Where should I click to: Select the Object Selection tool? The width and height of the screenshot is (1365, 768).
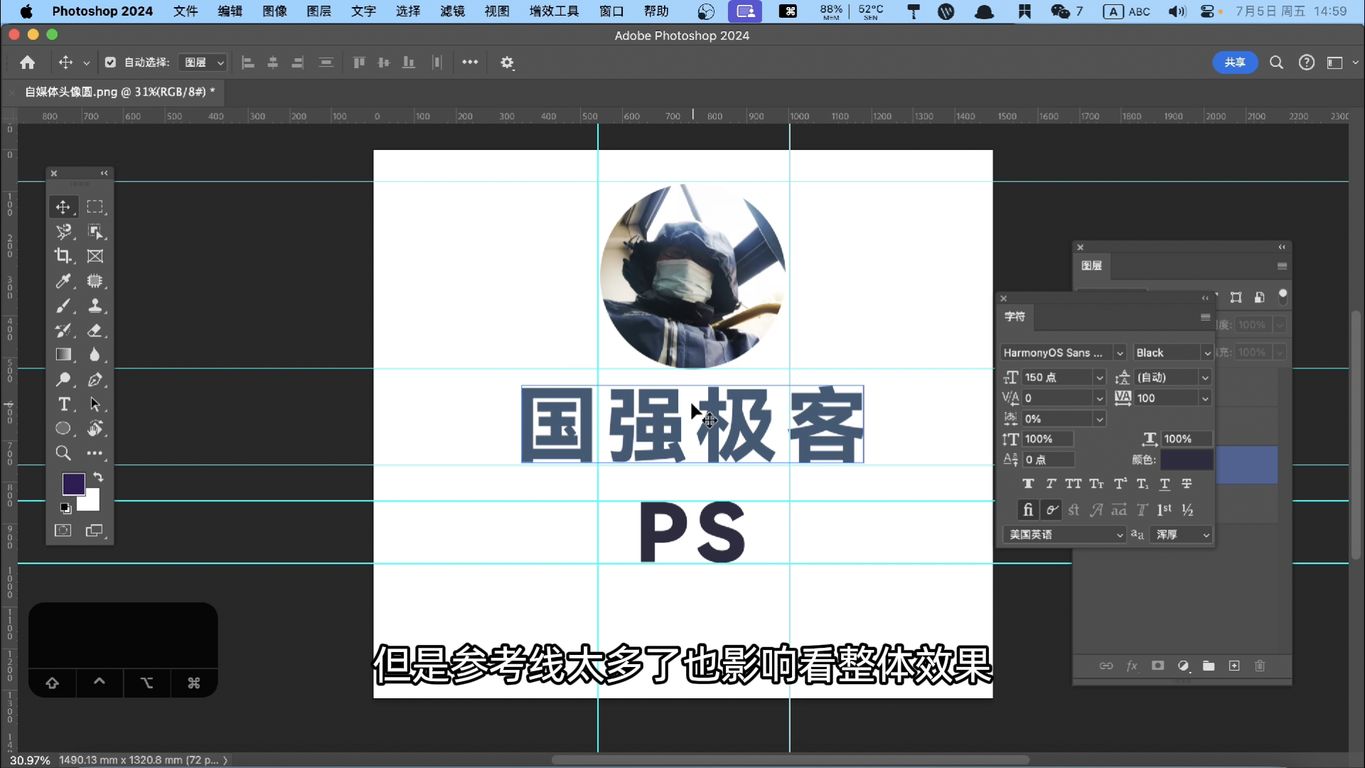[x=95, y=232]
